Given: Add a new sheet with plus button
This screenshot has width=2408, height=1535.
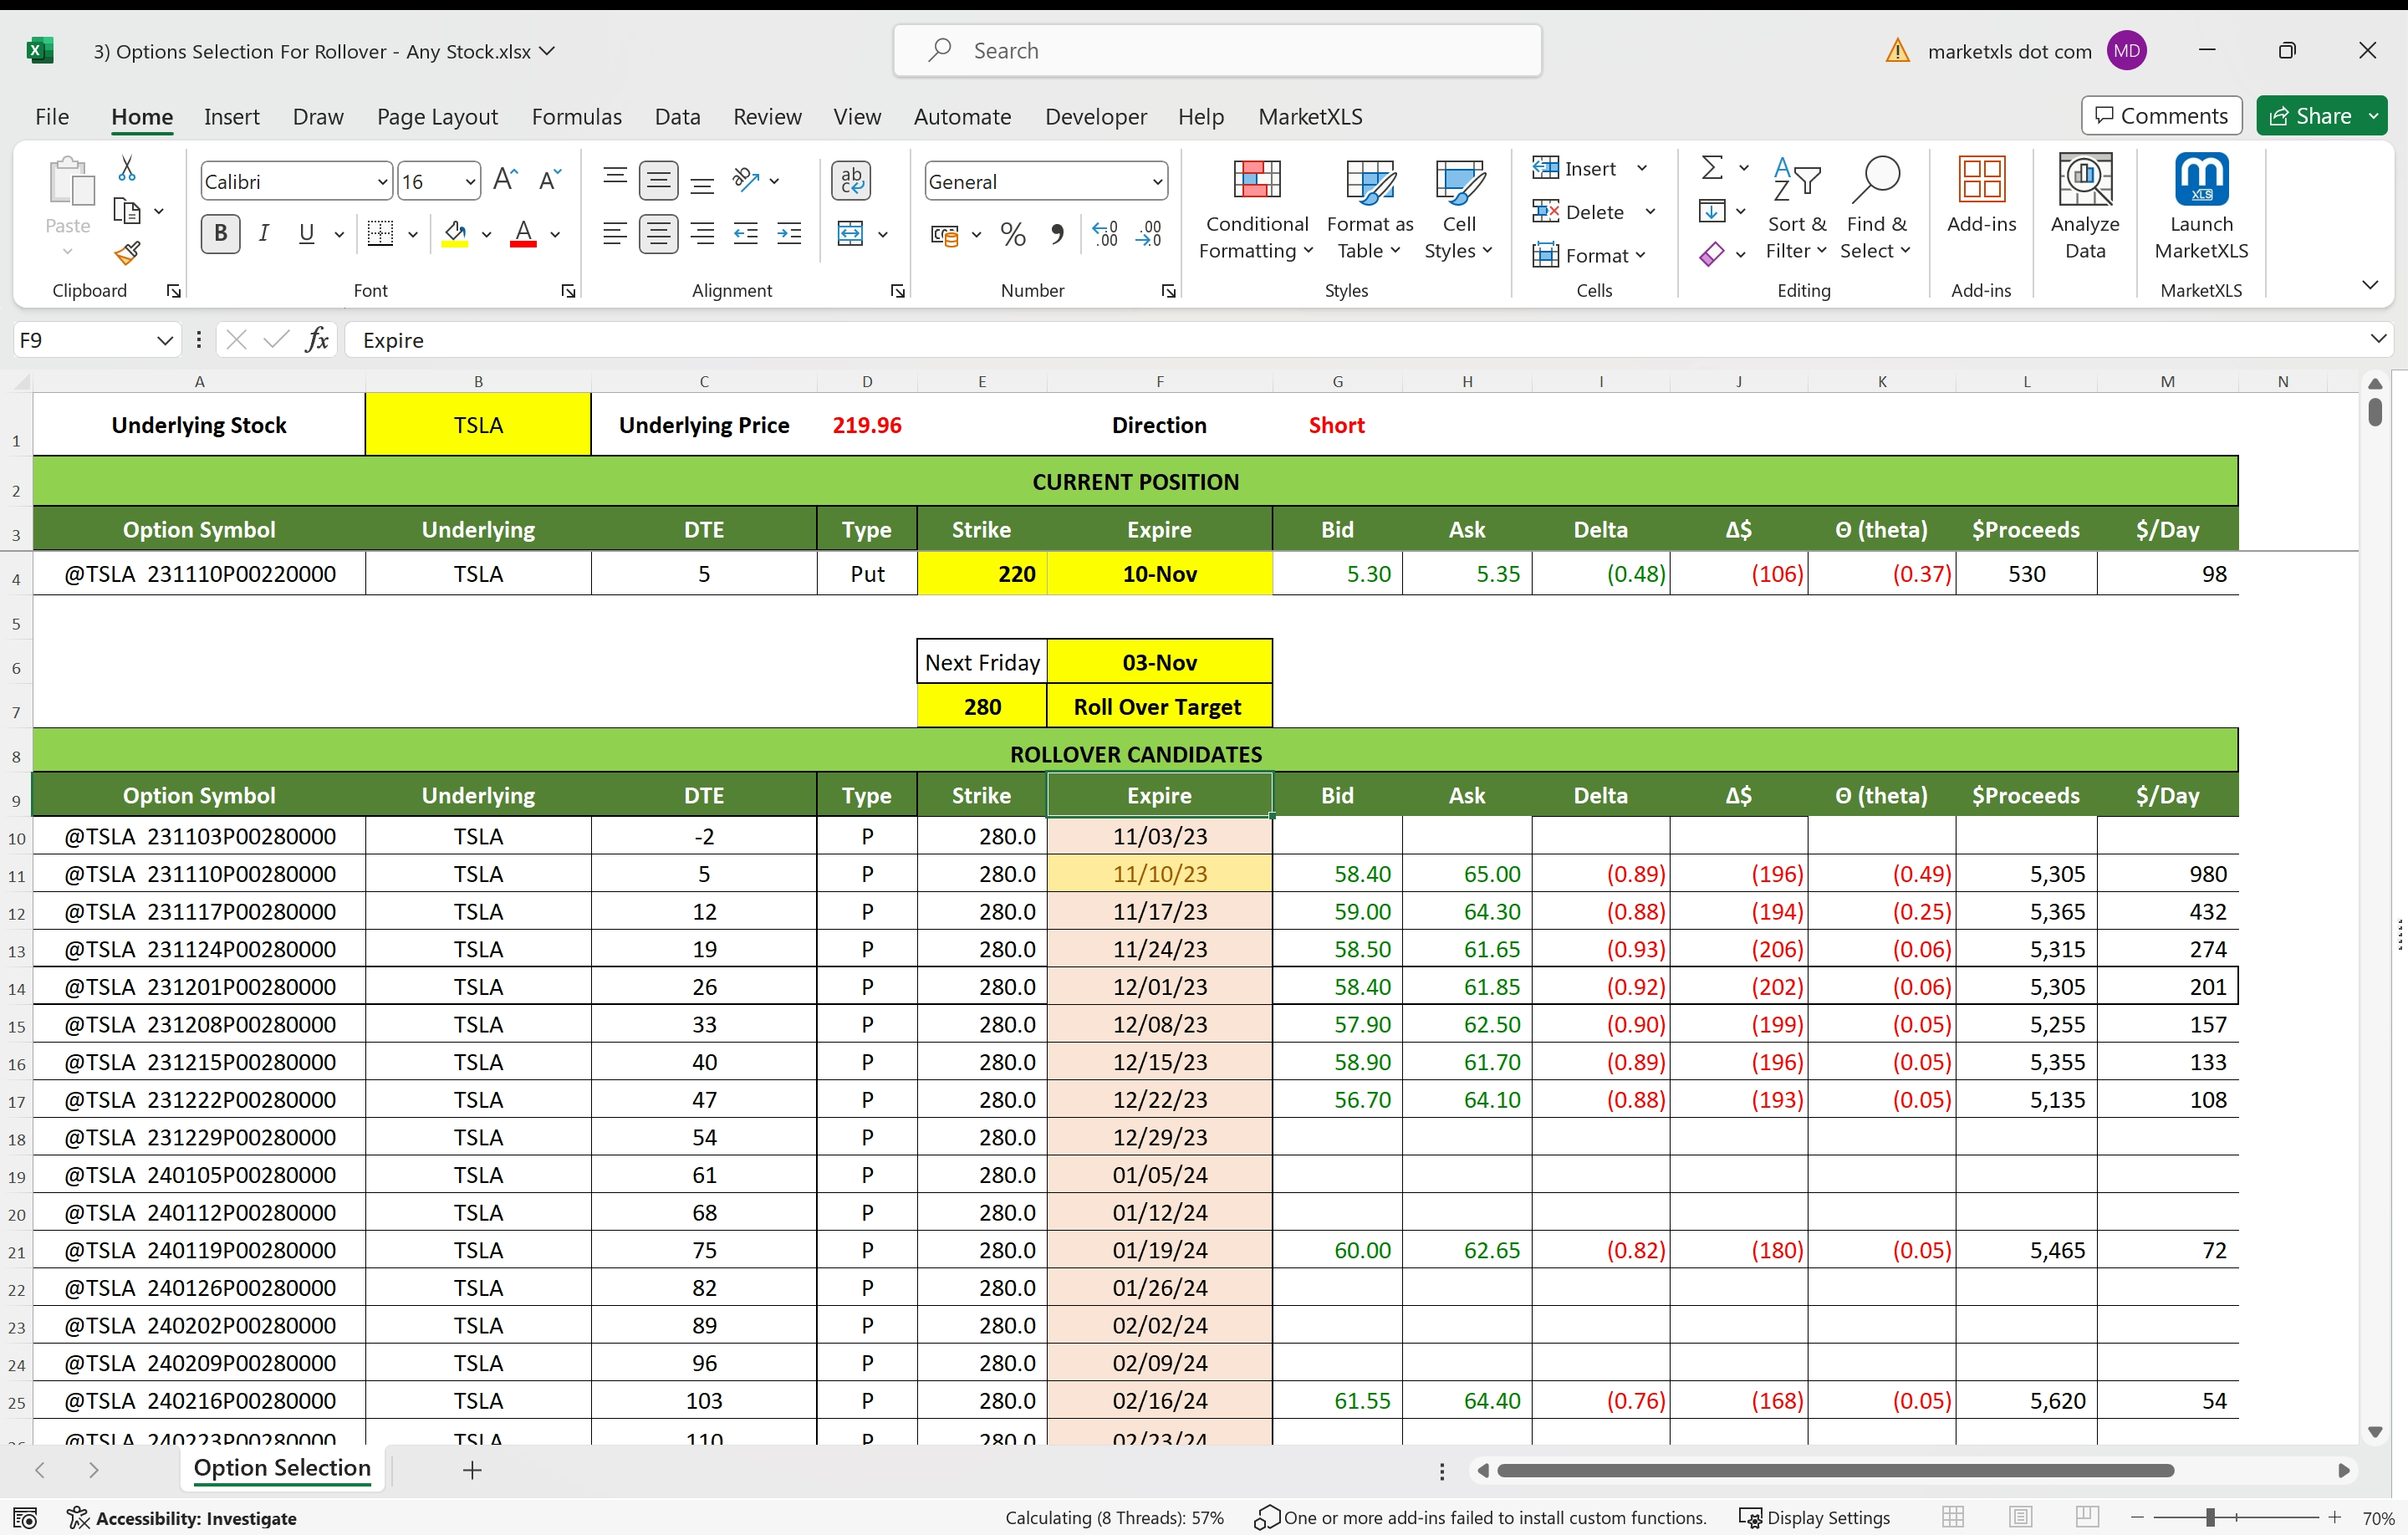Looking at the screenshot, I should tap(472, 1469).
